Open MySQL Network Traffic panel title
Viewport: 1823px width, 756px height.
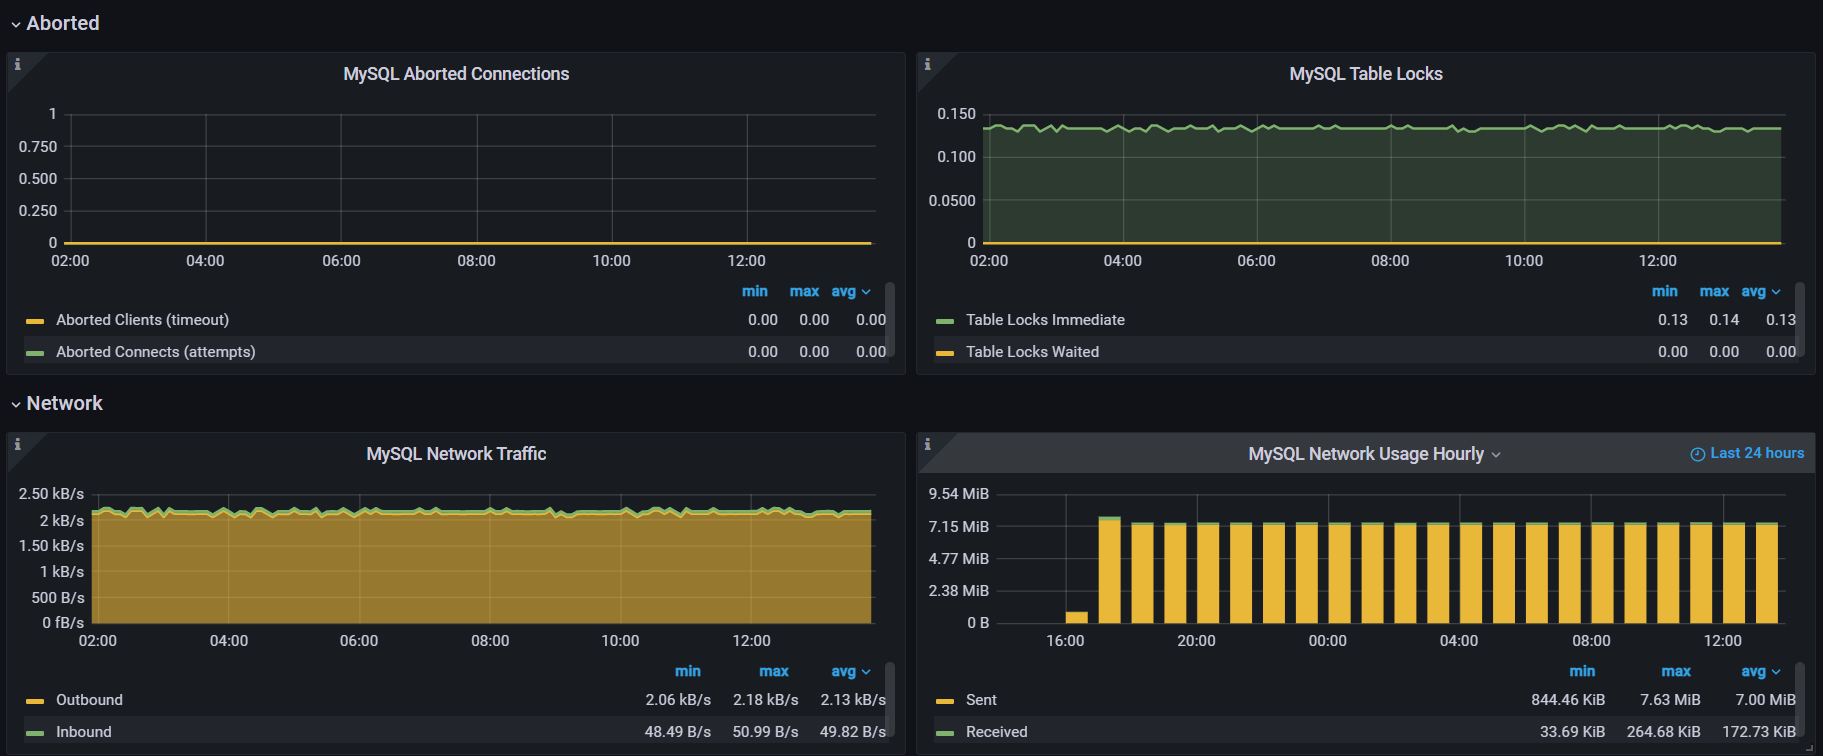pos(456,454)
